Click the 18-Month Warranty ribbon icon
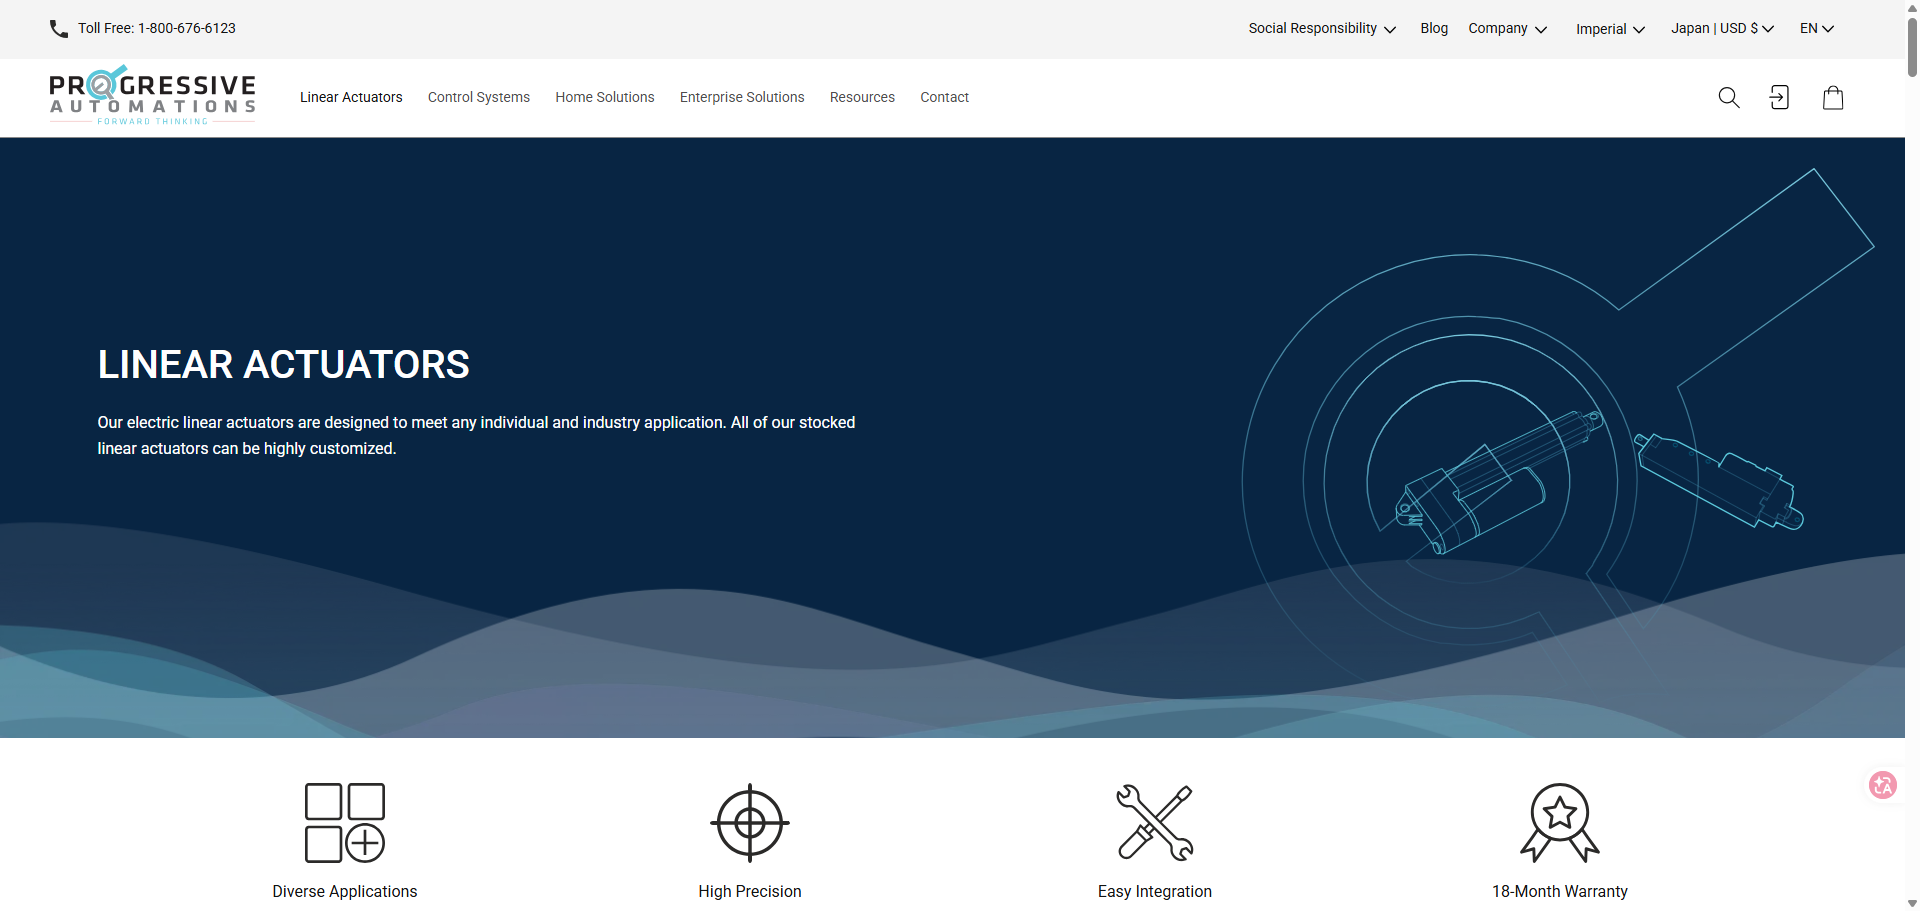This screenshot has height=911, width=1920. click(1559, 822)
